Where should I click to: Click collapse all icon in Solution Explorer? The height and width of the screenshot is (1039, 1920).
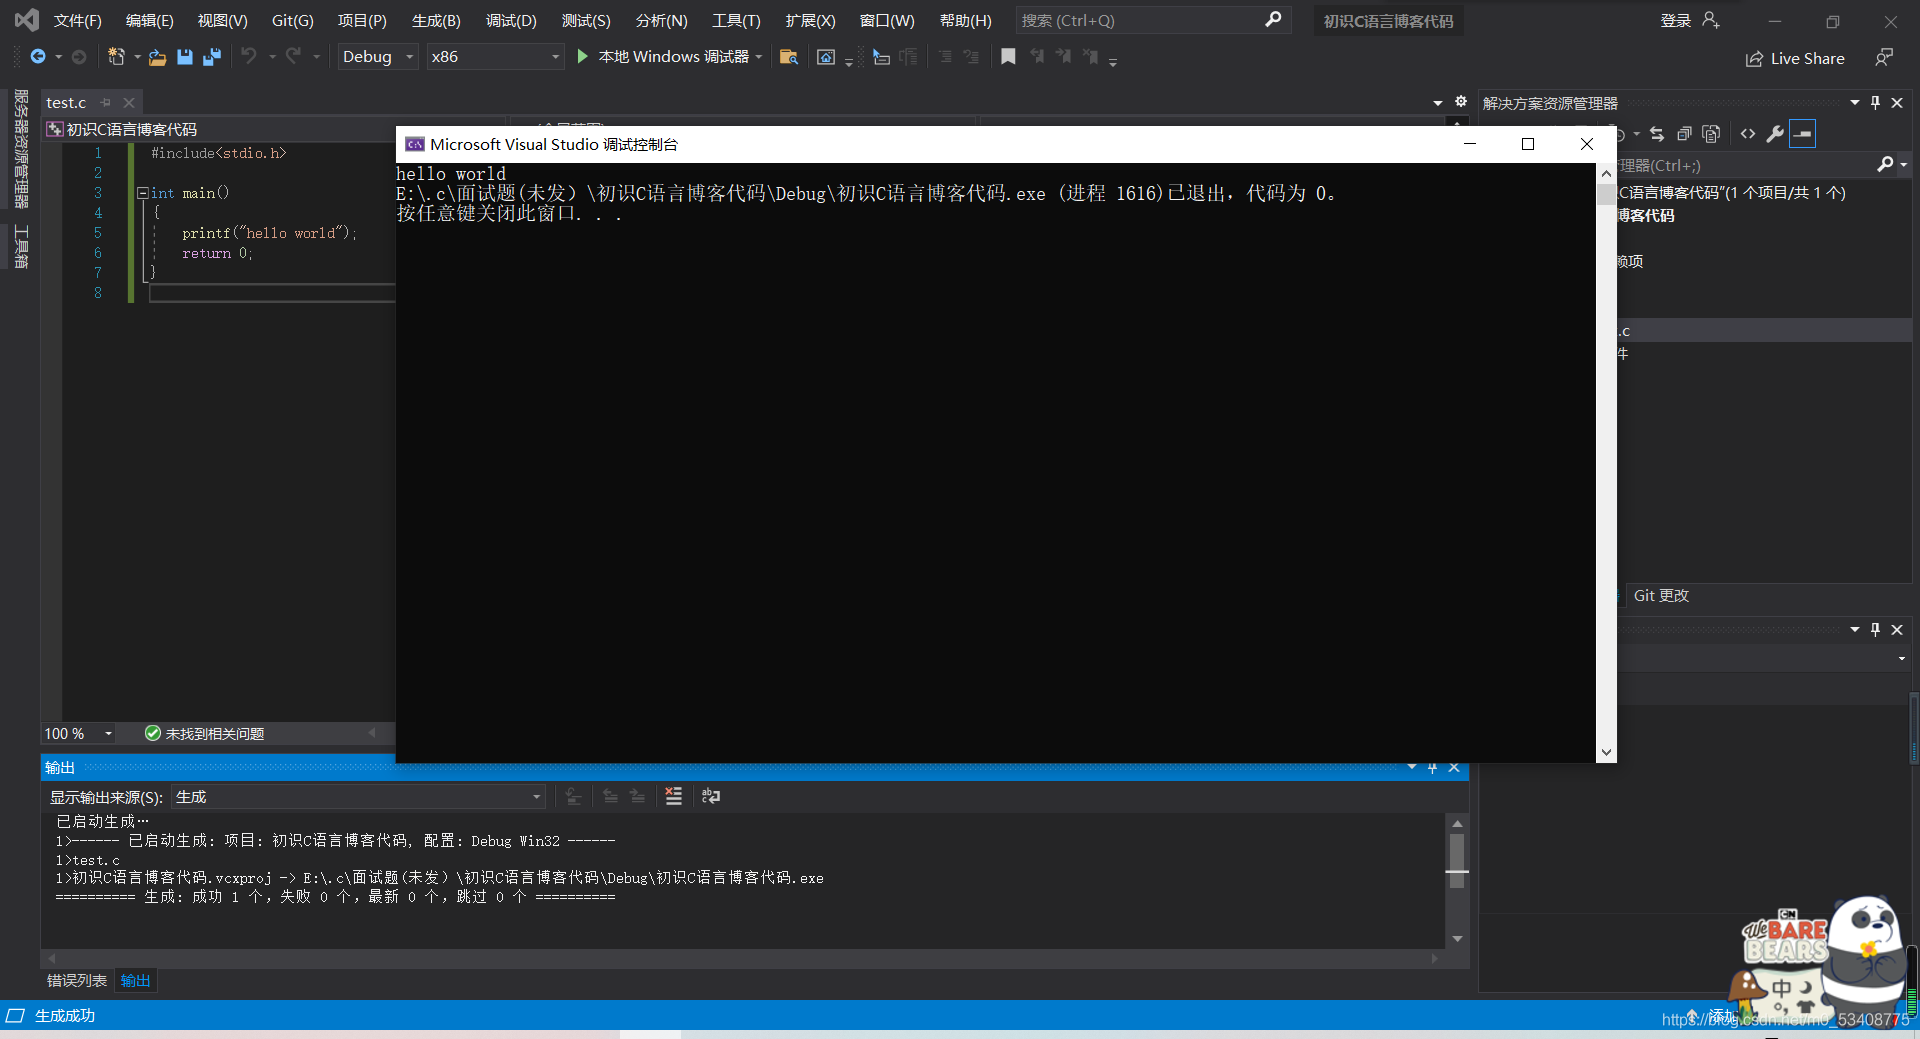[x=1684, y=134]
